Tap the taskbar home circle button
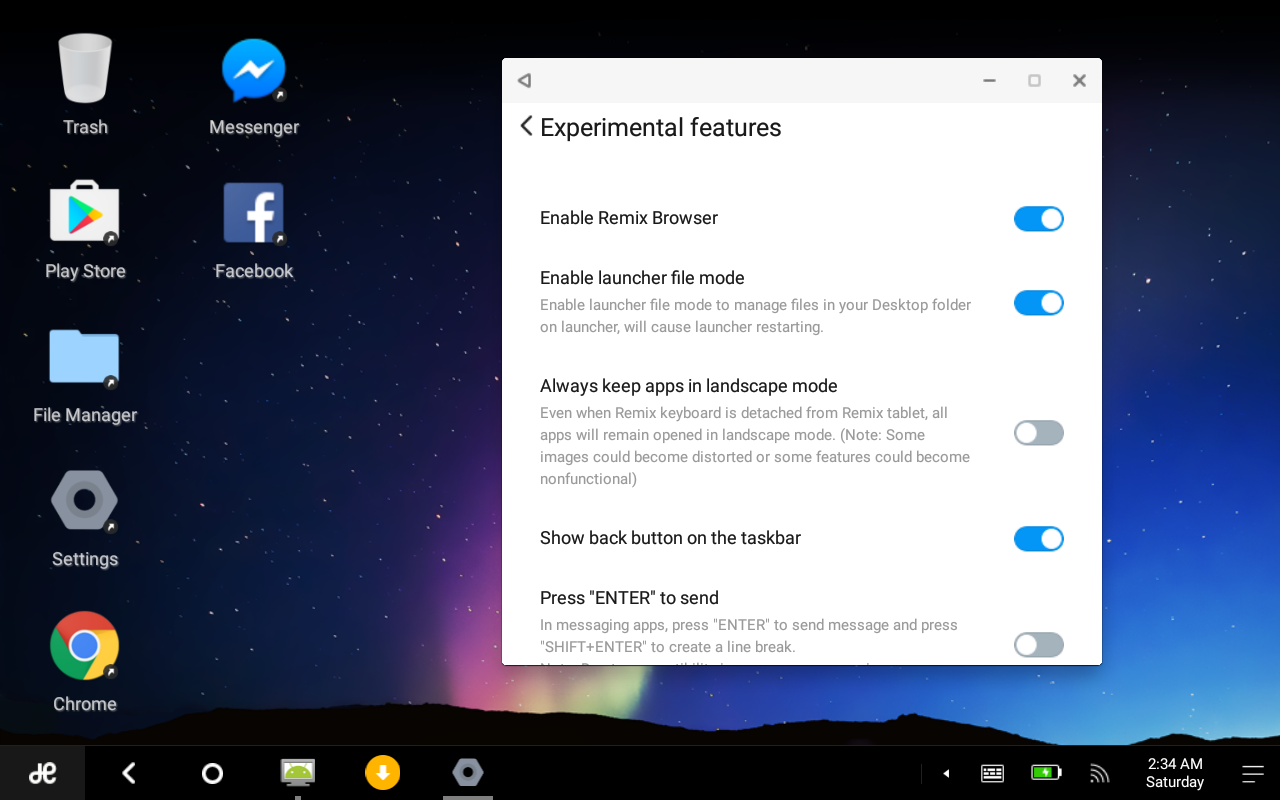This screenshot has width=1280, height=800. (x=212, y=773)
